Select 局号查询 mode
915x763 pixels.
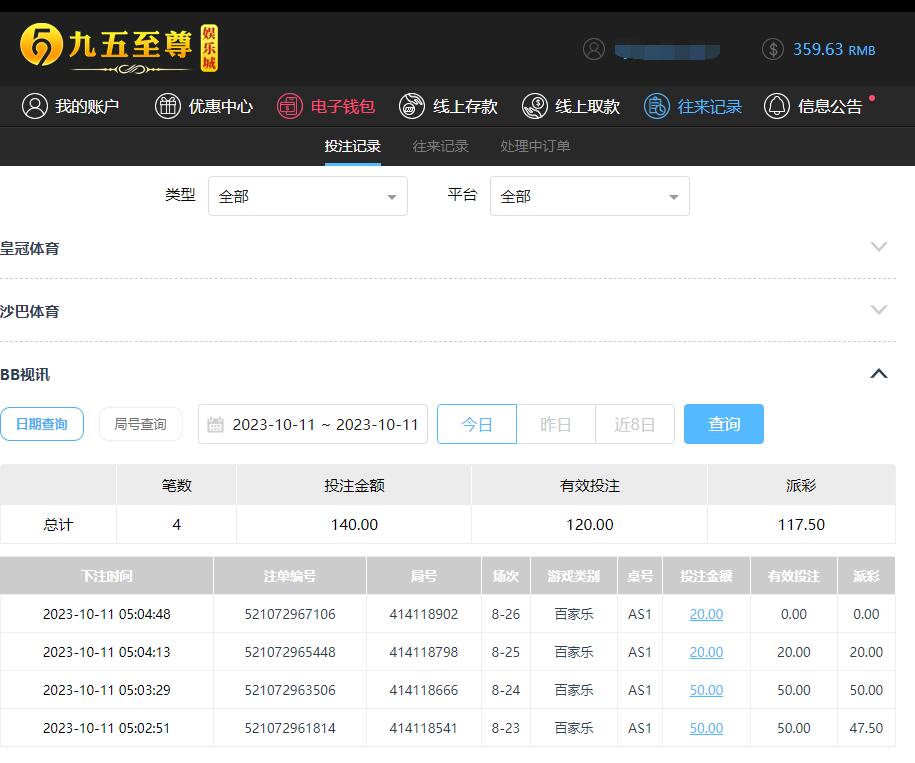pyautogui.click(x=141, y=424)
